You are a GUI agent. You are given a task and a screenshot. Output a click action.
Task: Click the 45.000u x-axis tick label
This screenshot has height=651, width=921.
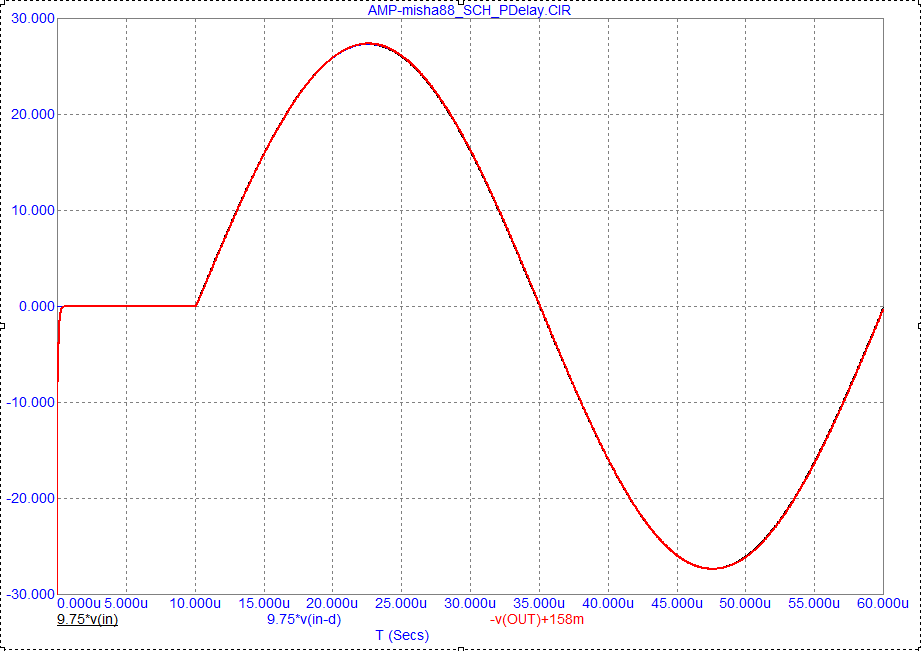tap(677, 604)
